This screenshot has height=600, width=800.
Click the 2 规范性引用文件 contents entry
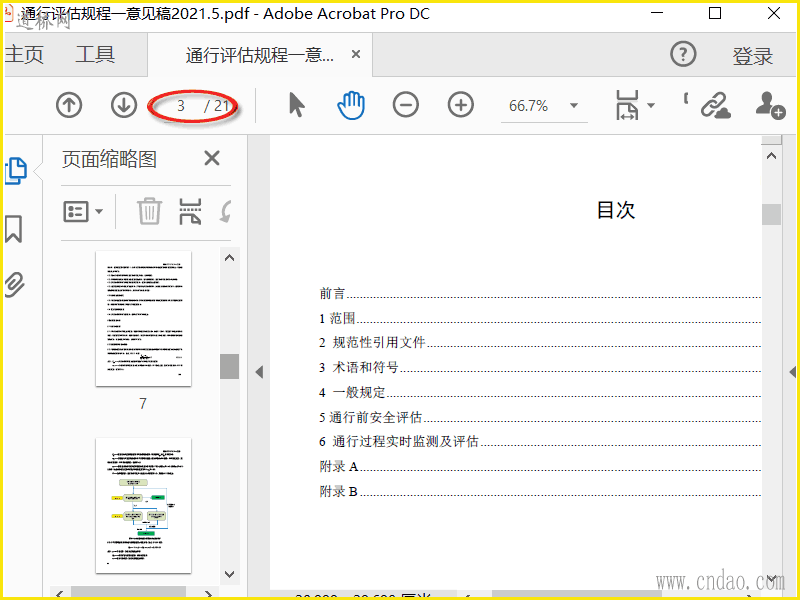[540, 342]
